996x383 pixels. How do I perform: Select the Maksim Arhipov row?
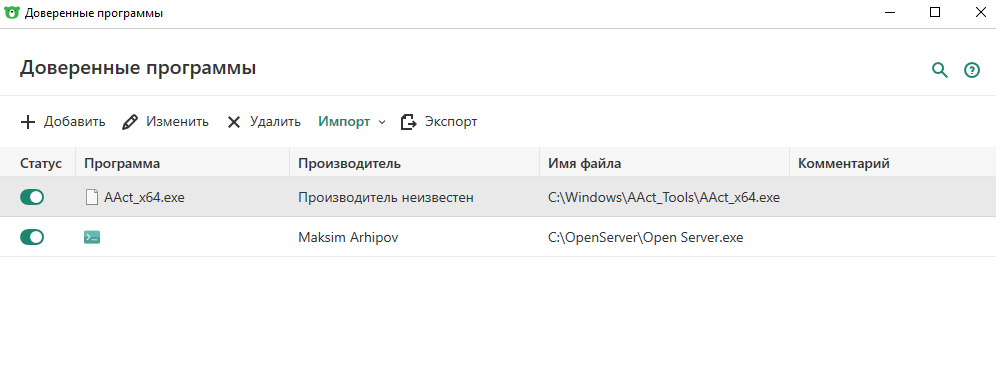tap(498, 238)
